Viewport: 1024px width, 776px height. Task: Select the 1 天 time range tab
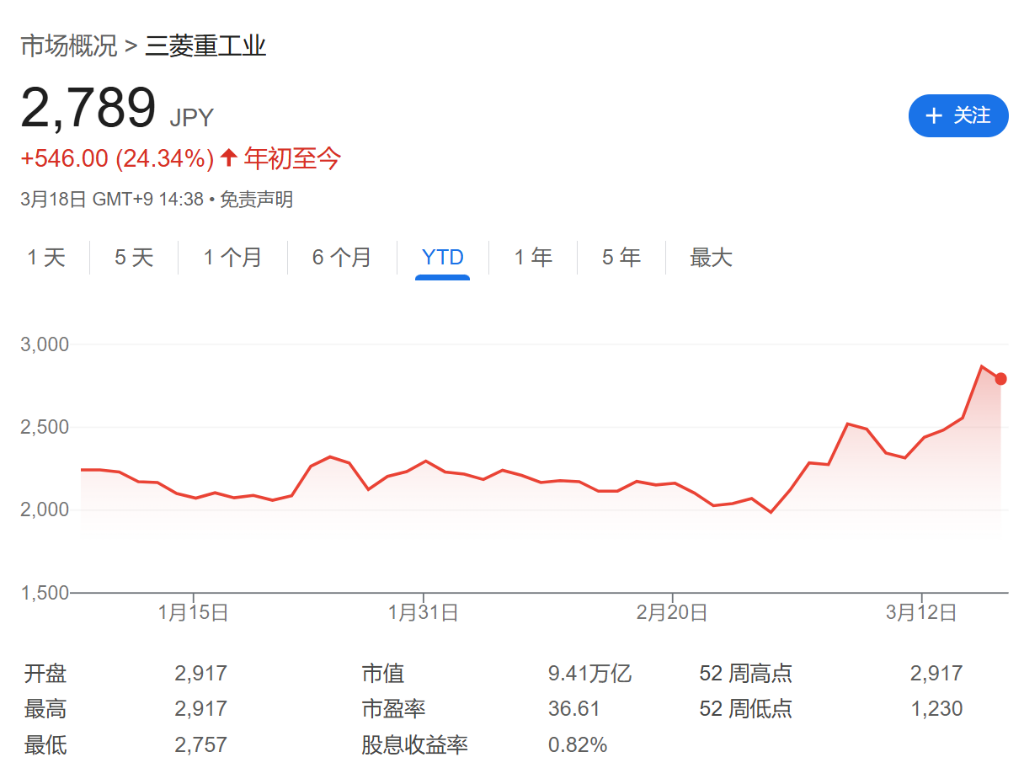[x=46, y=258]
